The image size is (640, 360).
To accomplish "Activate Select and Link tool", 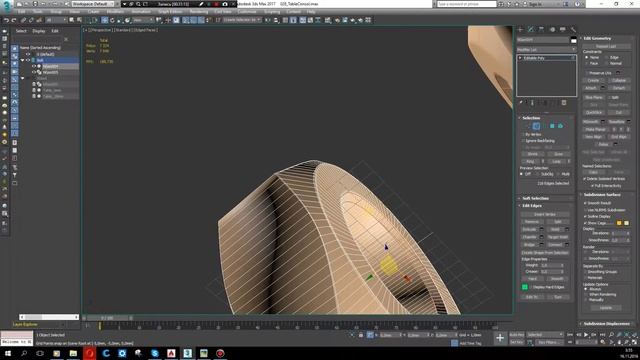I will tap(24, 20).
